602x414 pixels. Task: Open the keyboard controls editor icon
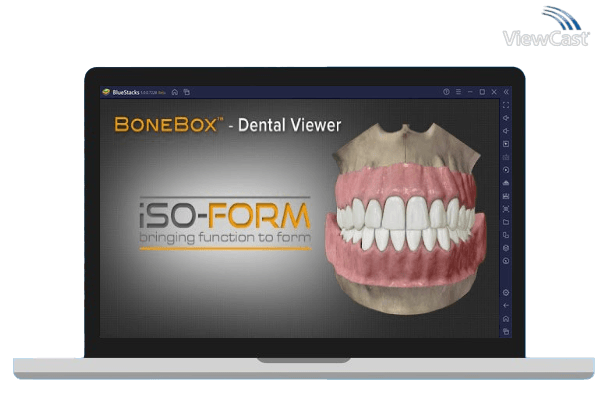(506, 157)
